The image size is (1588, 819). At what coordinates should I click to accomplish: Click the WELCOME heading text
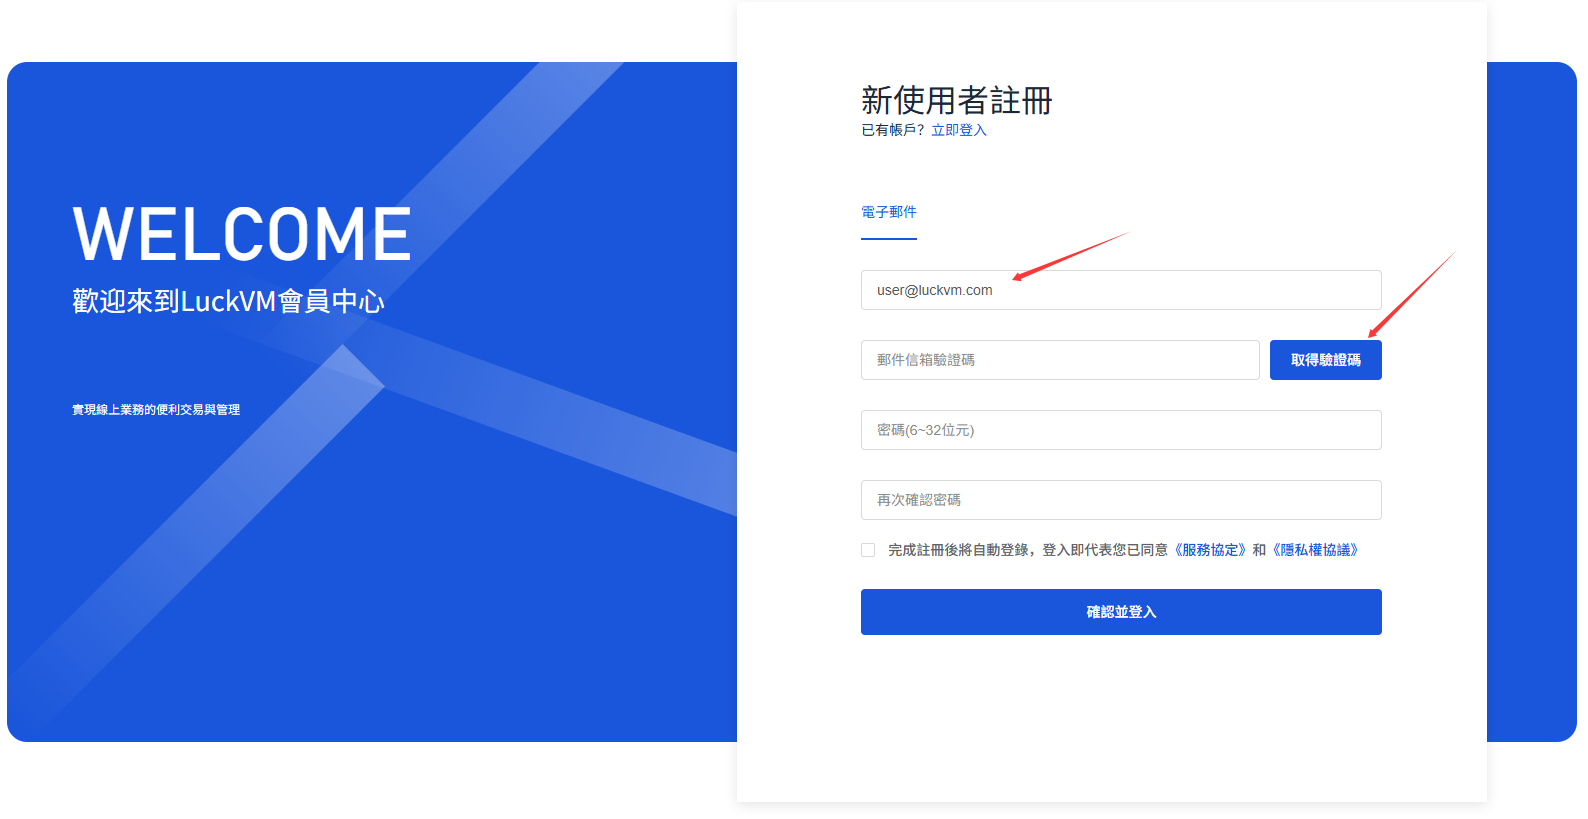click(x=242, y=234)
